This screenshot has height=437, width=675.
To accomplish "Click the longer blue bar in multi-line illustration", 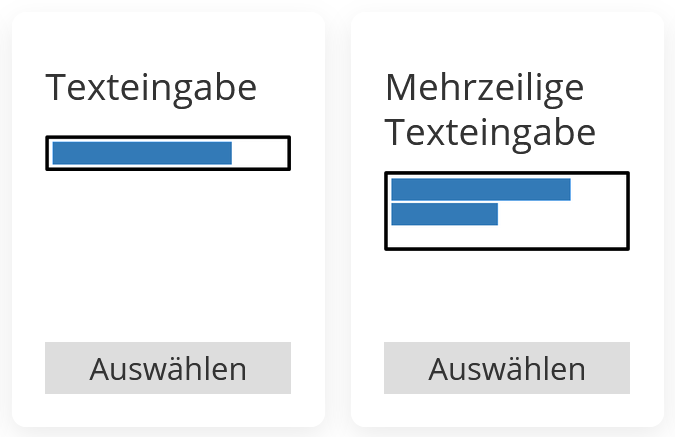I will click(x=481, y=190).
